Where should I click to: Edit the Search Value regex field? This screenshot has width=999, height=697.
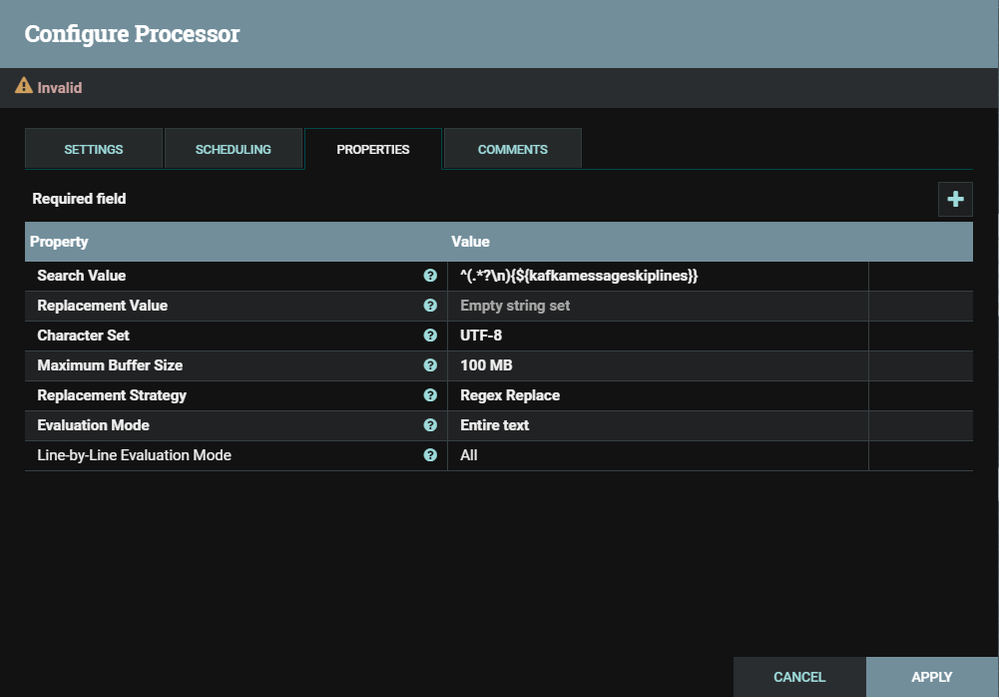click(x=578, y=275)
